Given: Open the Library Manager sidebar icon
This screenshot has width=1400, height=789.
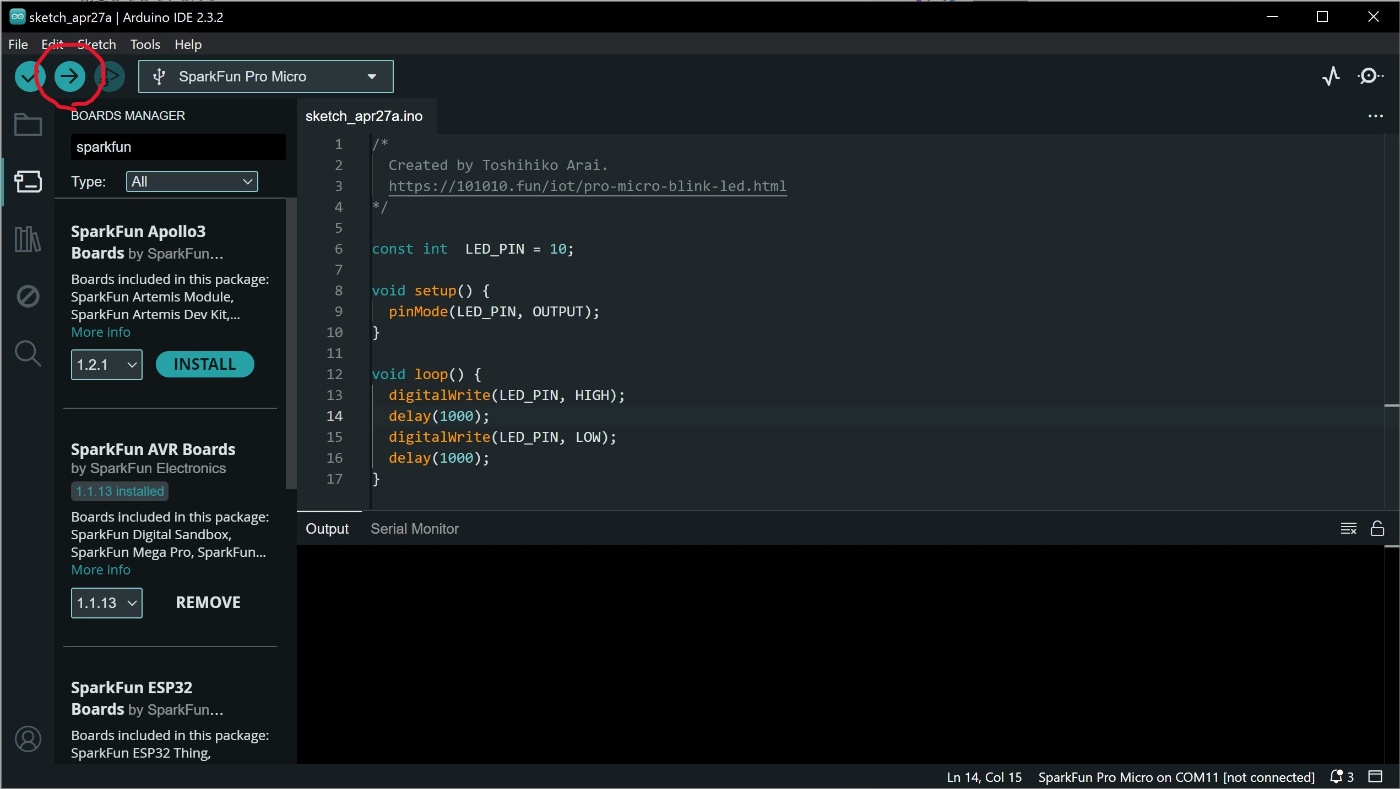Looking at the screenshot, I should click(28, 239).
